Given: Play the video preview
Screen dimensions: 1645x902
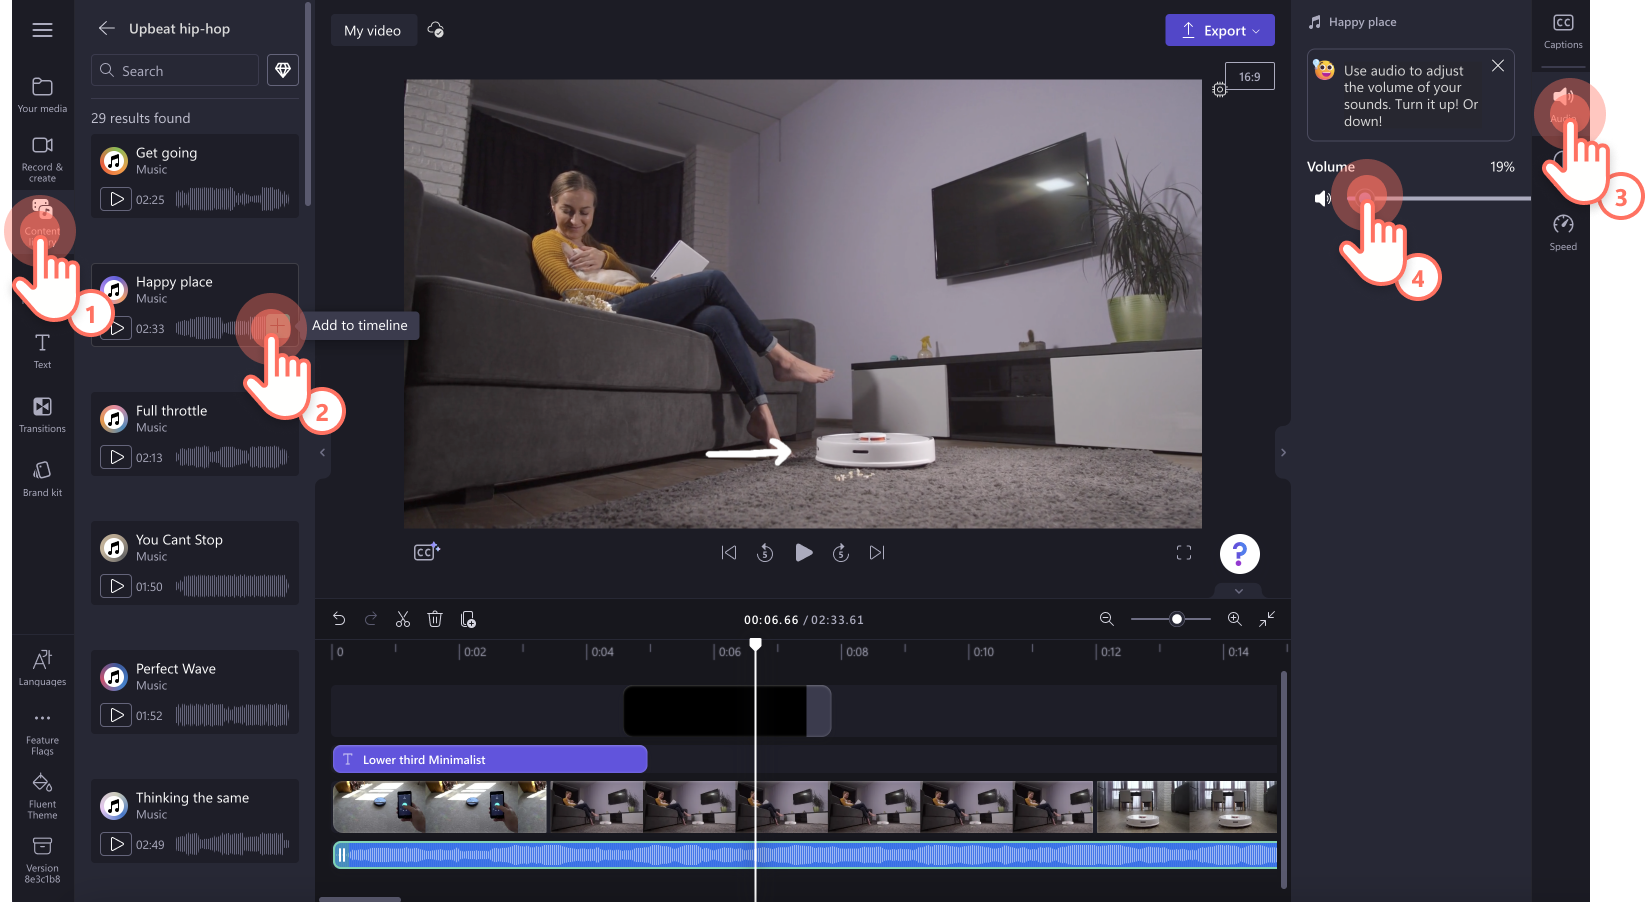Looking at the screenshot, I should (x=803, y=553).
